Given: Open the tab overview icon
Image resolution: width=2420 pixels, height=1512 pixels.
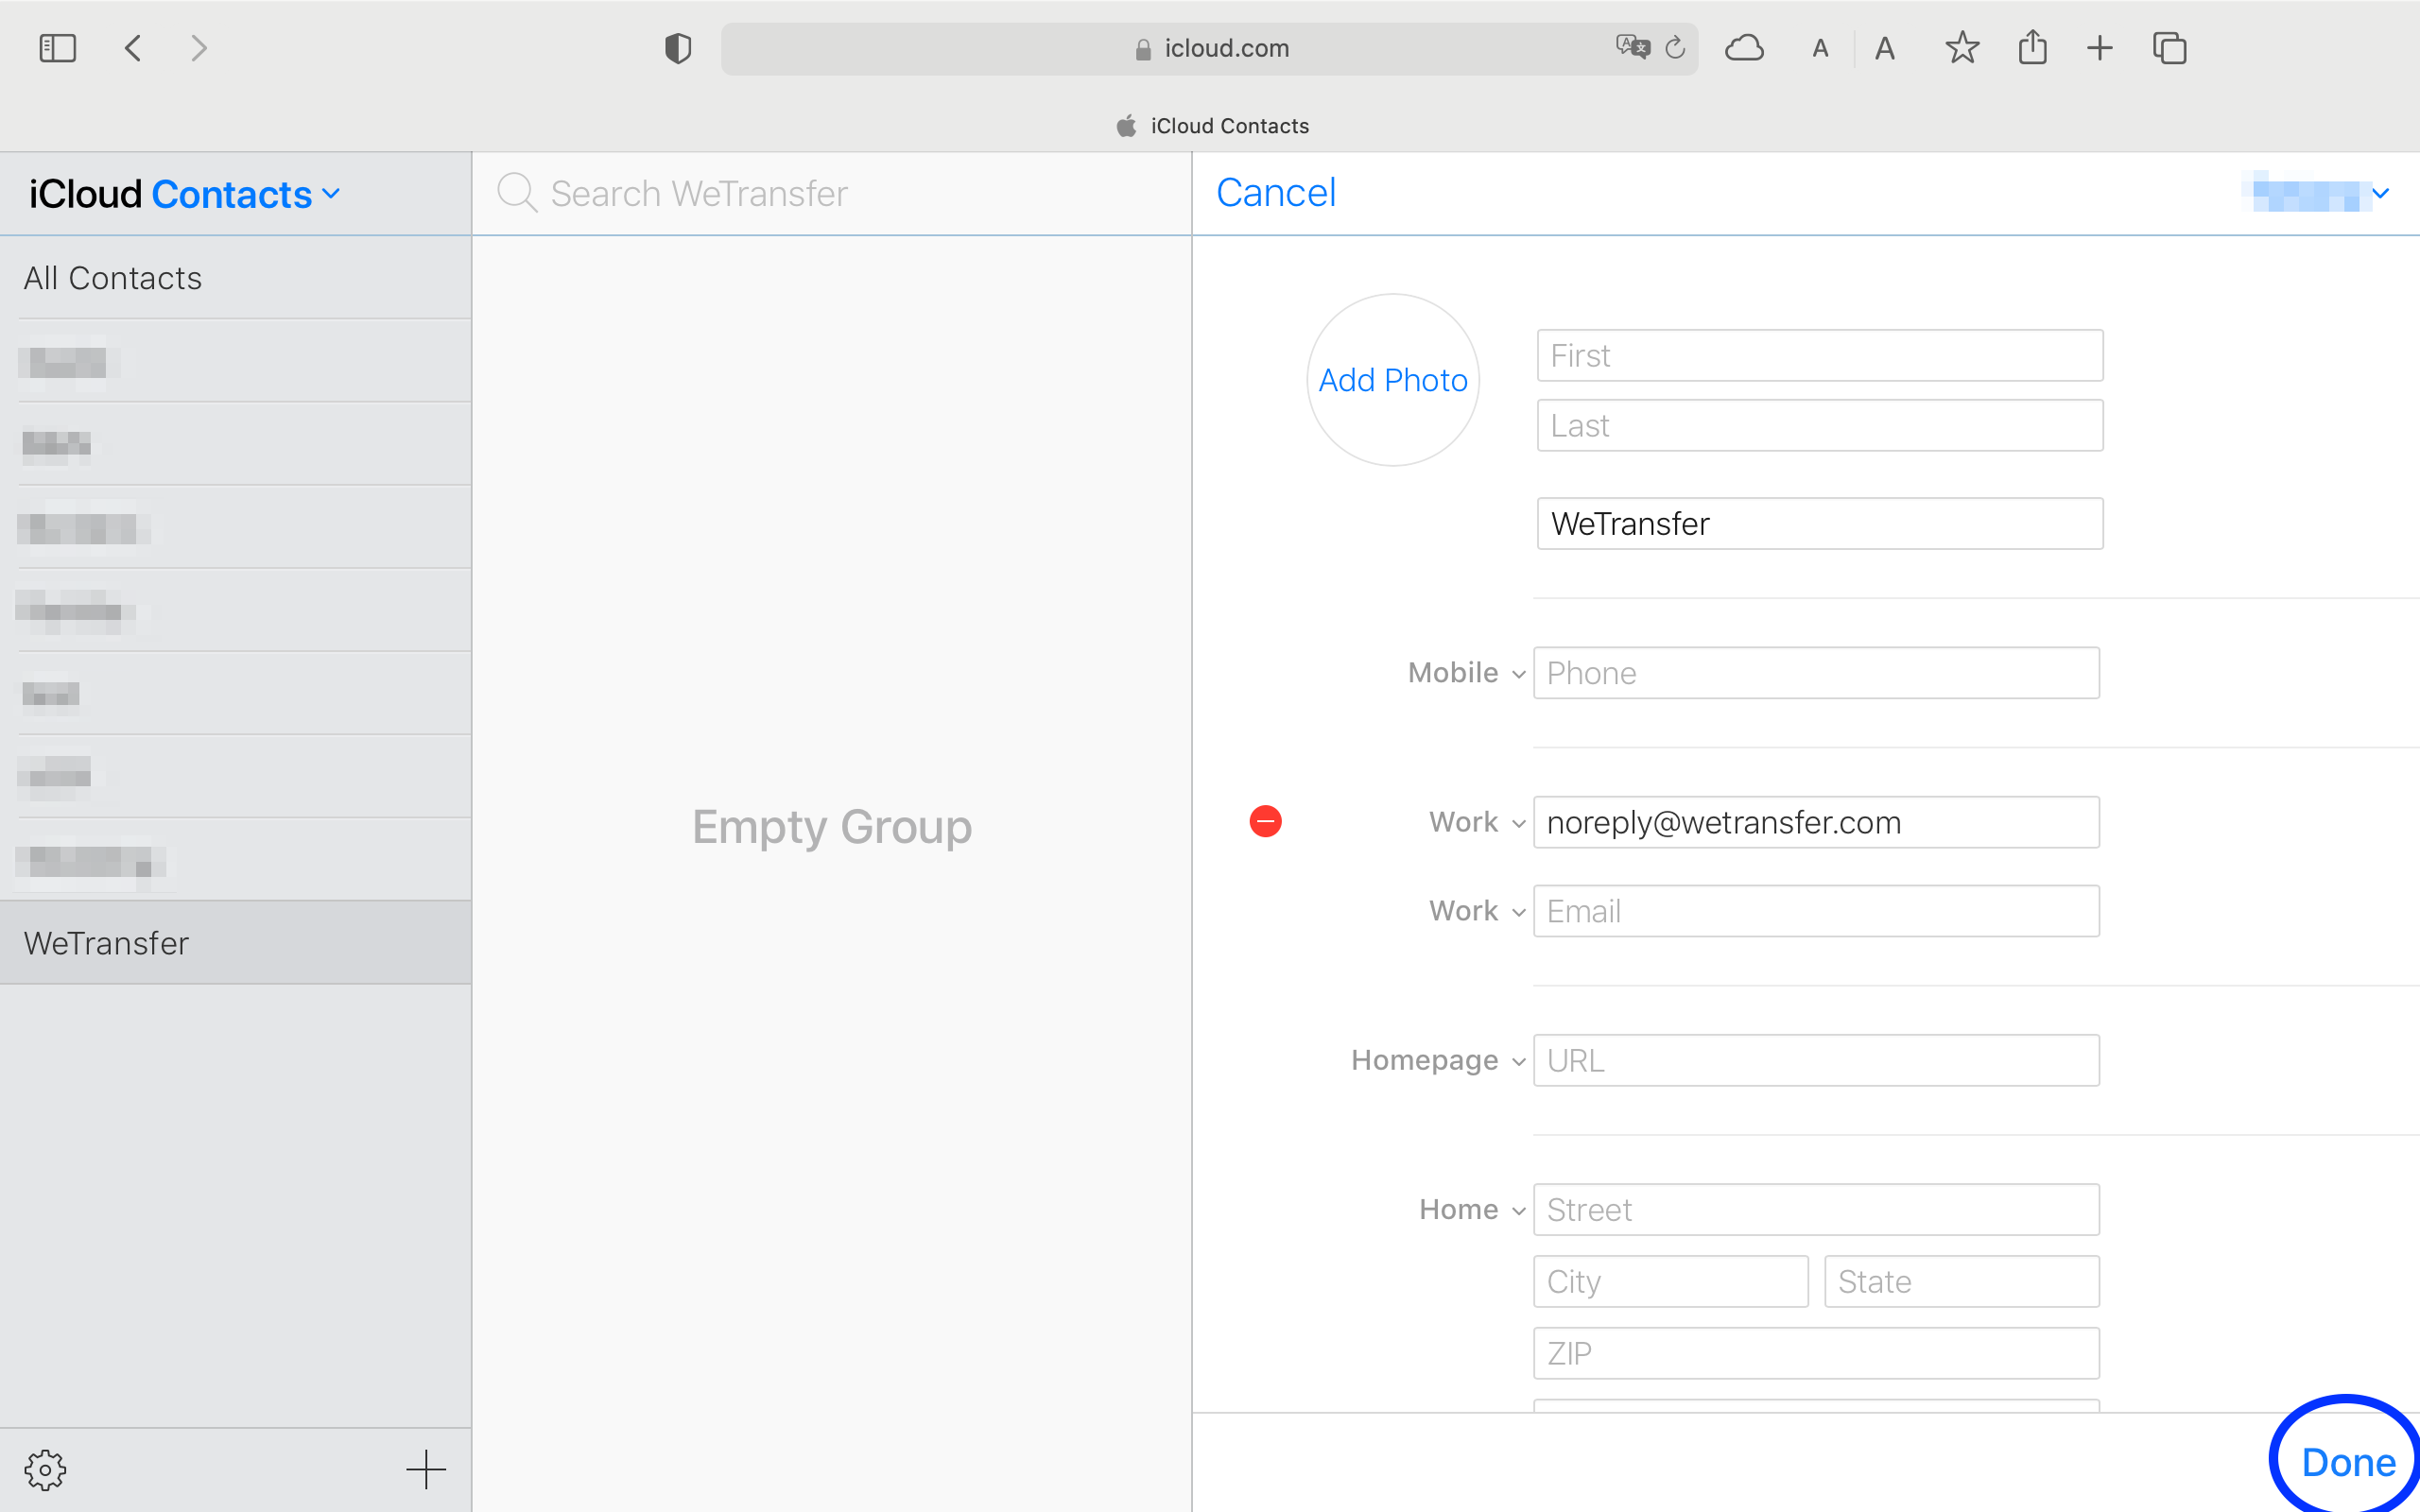Looking at the screenshot, I should (x=2169, y=48).
